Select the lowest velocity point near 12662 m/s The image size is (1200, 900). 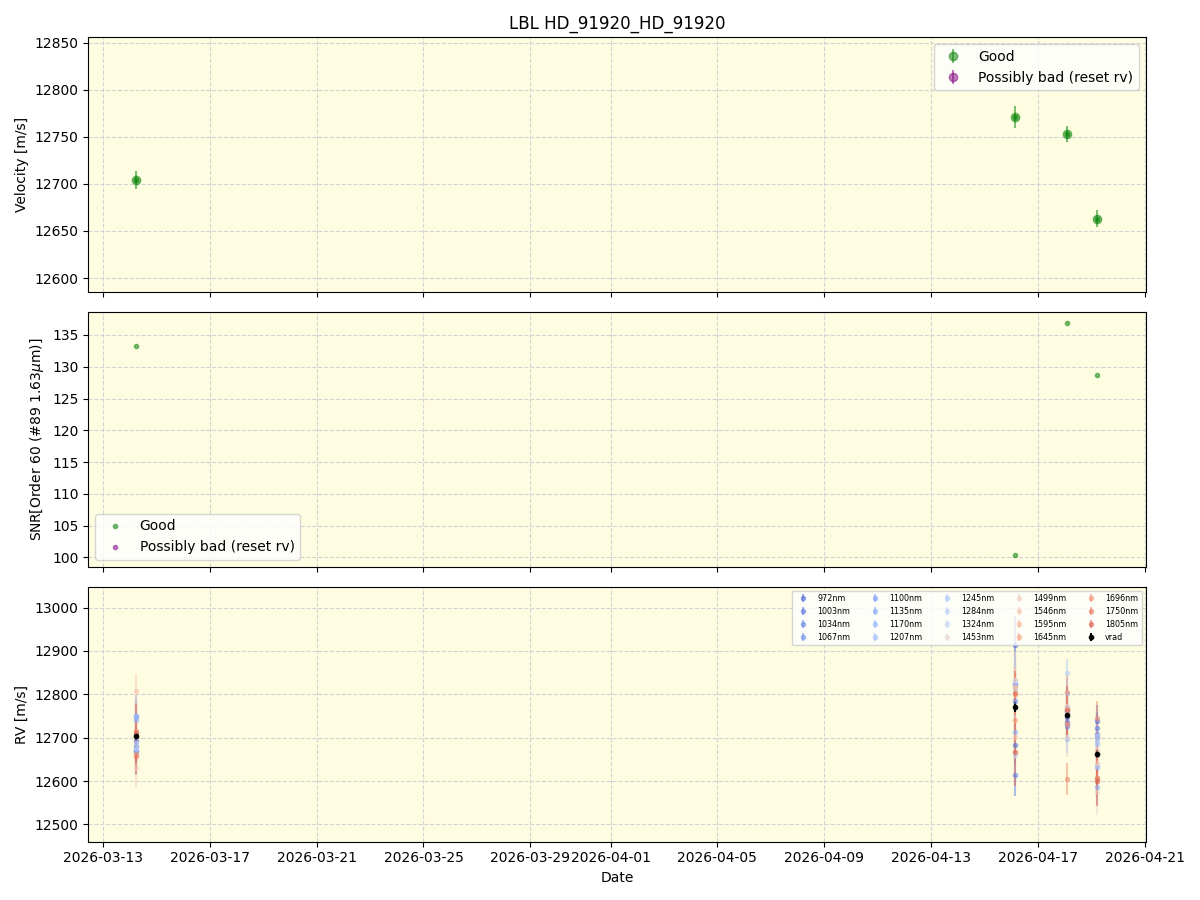[1097, 219]
